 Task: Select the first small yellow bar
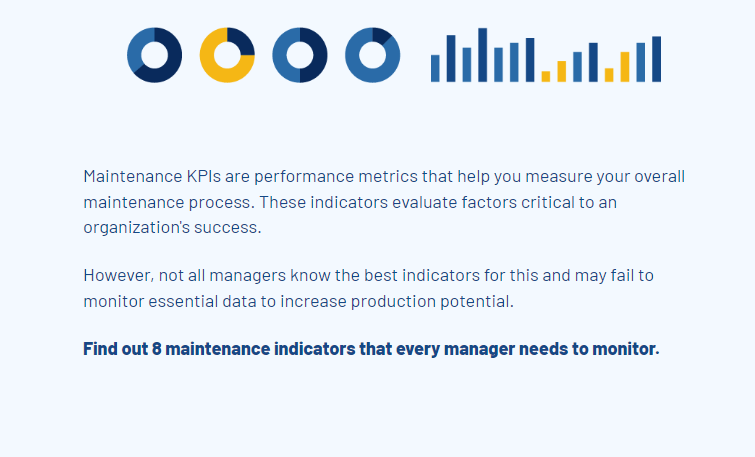pyautogui.click(x=546, y=77)
